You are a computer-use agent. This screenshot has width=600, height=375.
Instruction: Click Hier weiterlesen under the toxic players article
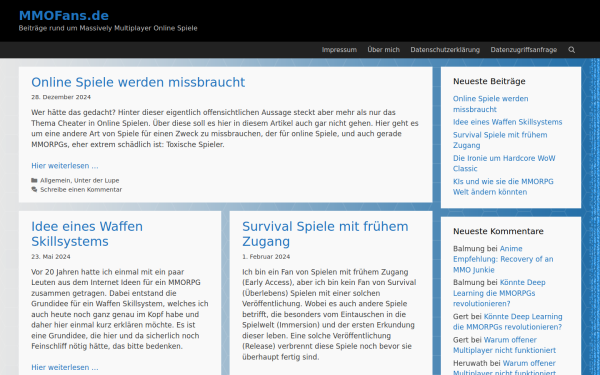(65, 166)
